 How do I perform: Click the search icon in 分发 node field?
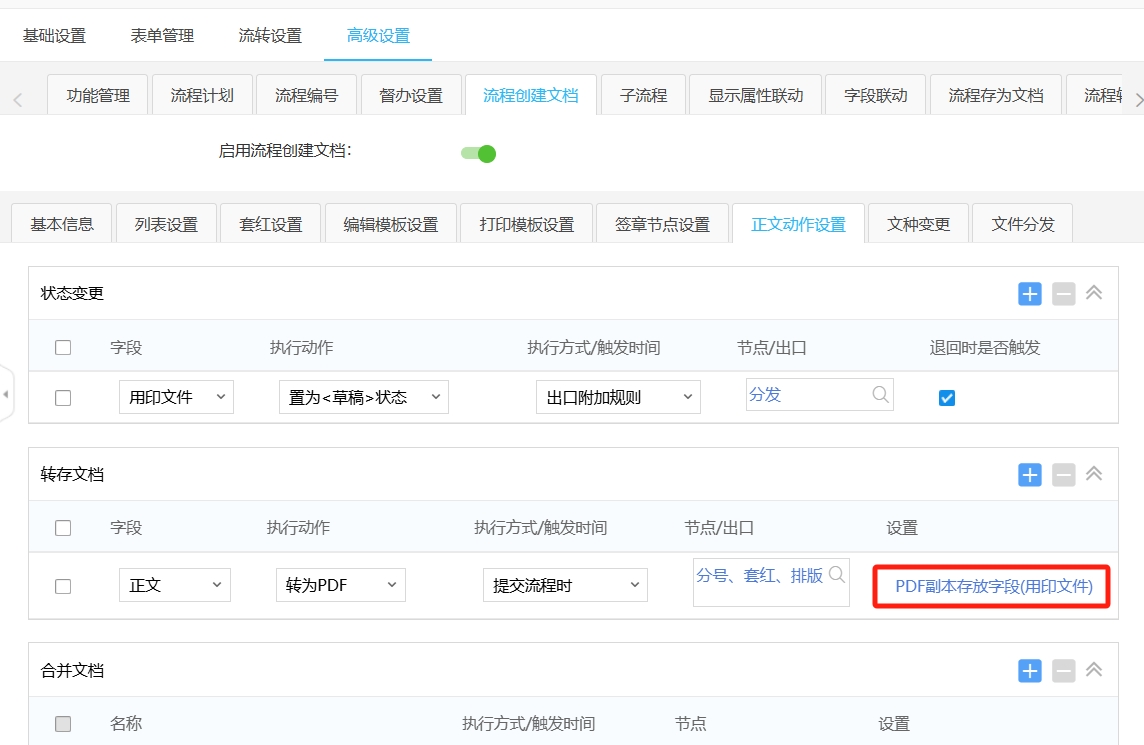pyautogui.click(x=880, y=394)
